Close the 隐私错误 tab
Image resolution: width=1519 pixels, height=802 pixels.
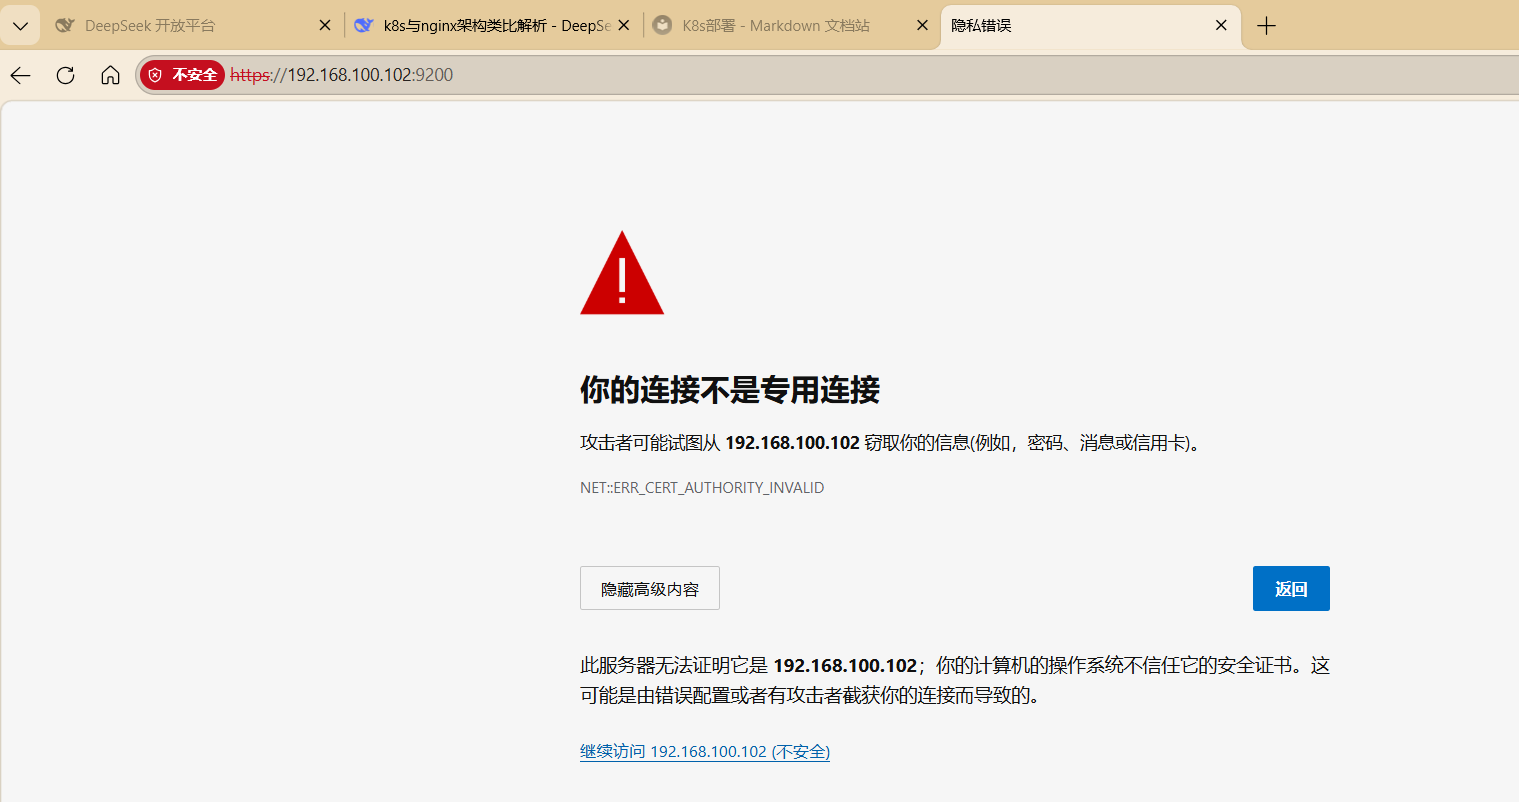point(1221,26)
